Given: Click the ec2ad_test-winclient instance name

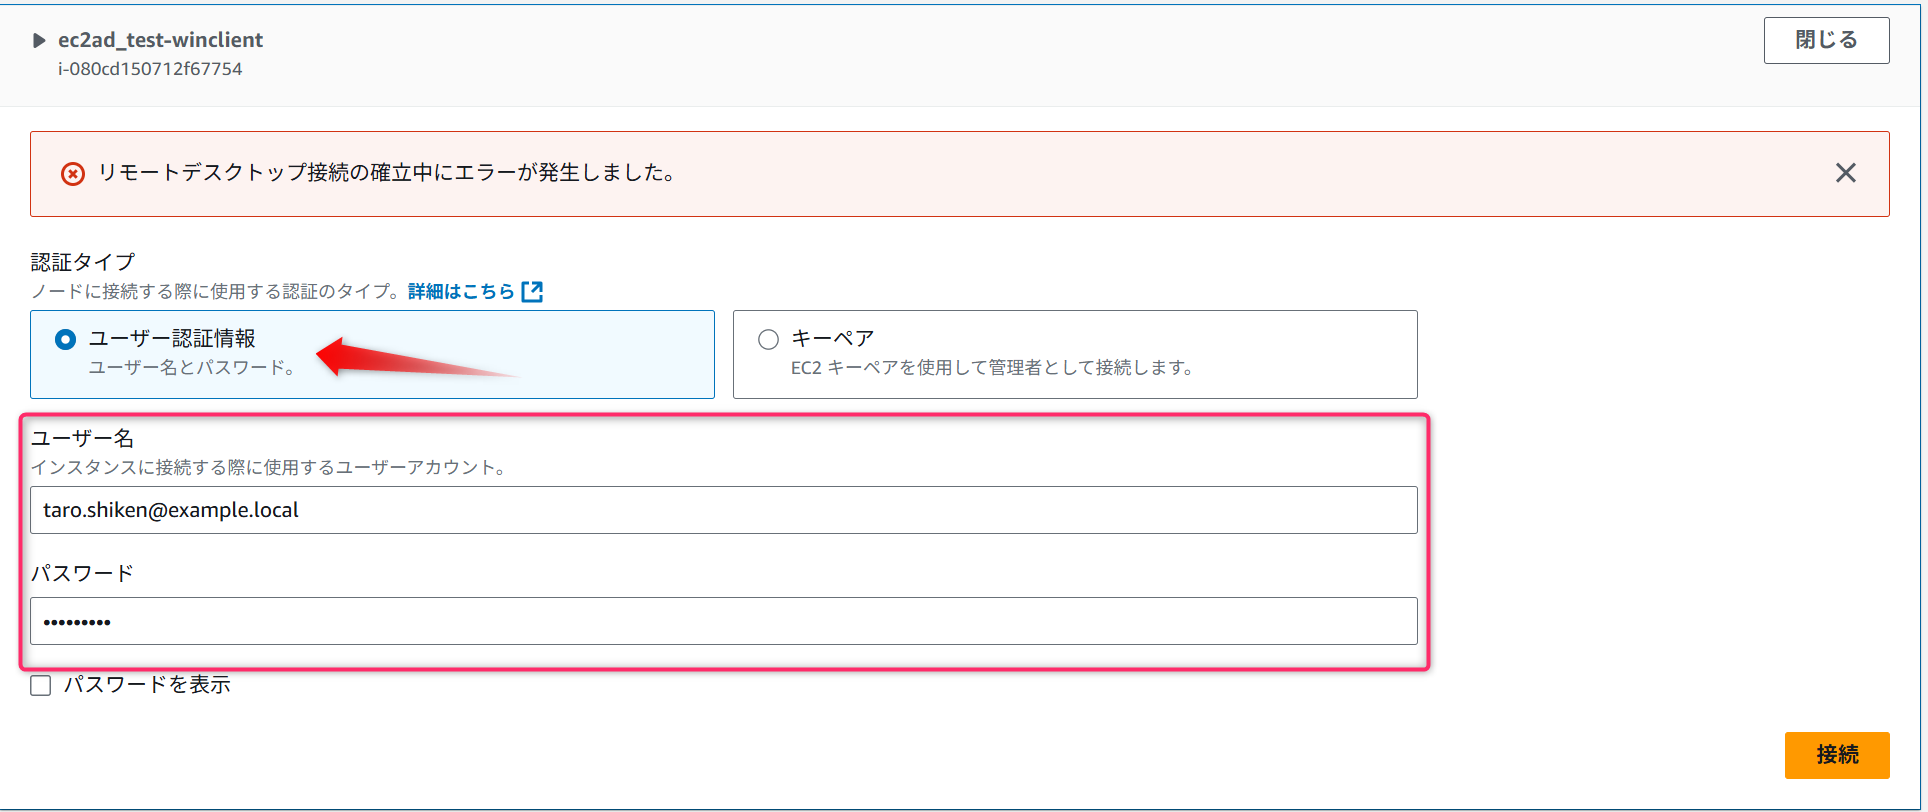Looking at the screenshot, I should 160,40.
